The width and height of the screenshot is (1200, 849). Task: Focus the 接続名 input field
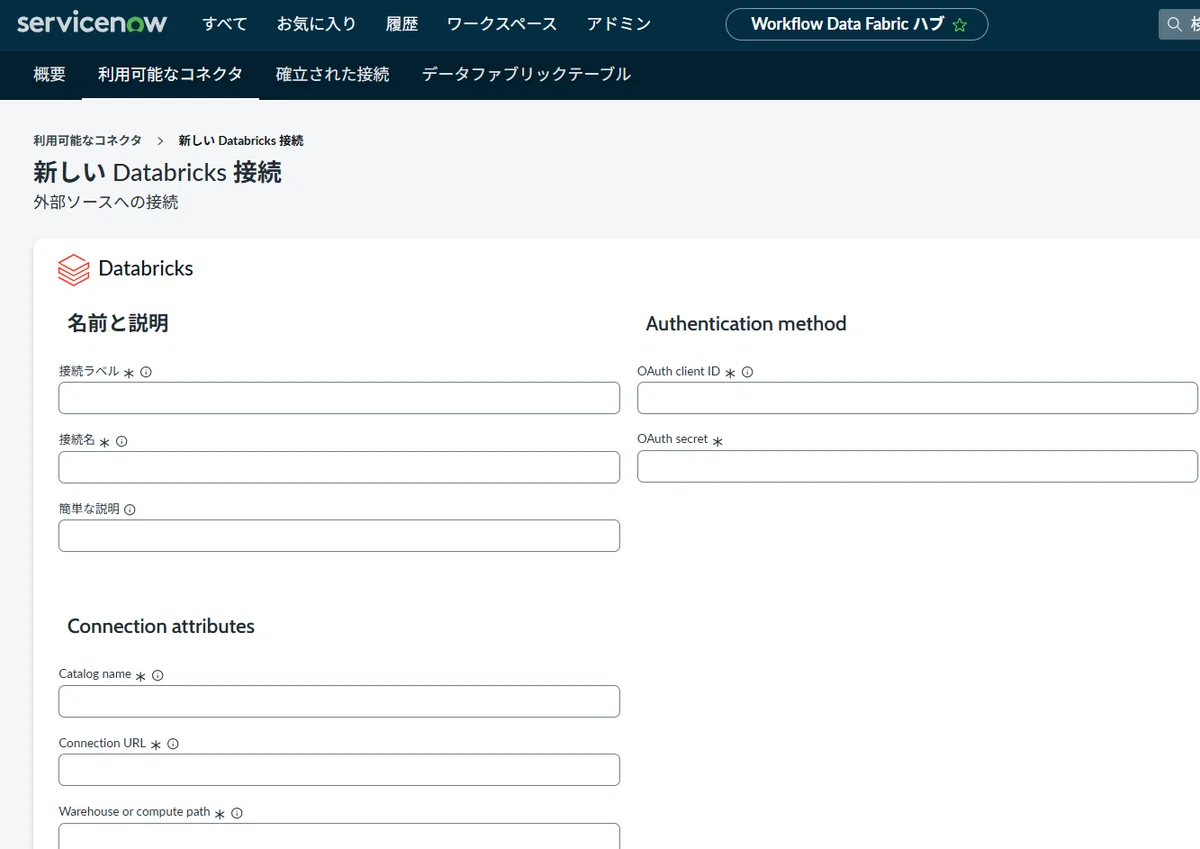tap(339, 467)
